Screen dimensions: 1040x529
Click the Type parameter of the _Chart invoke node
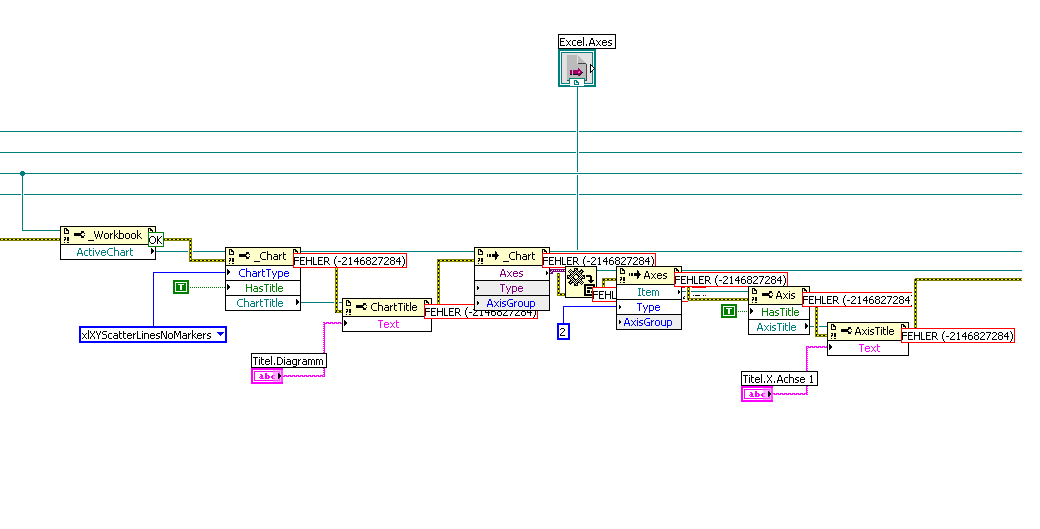pos(511,288)
